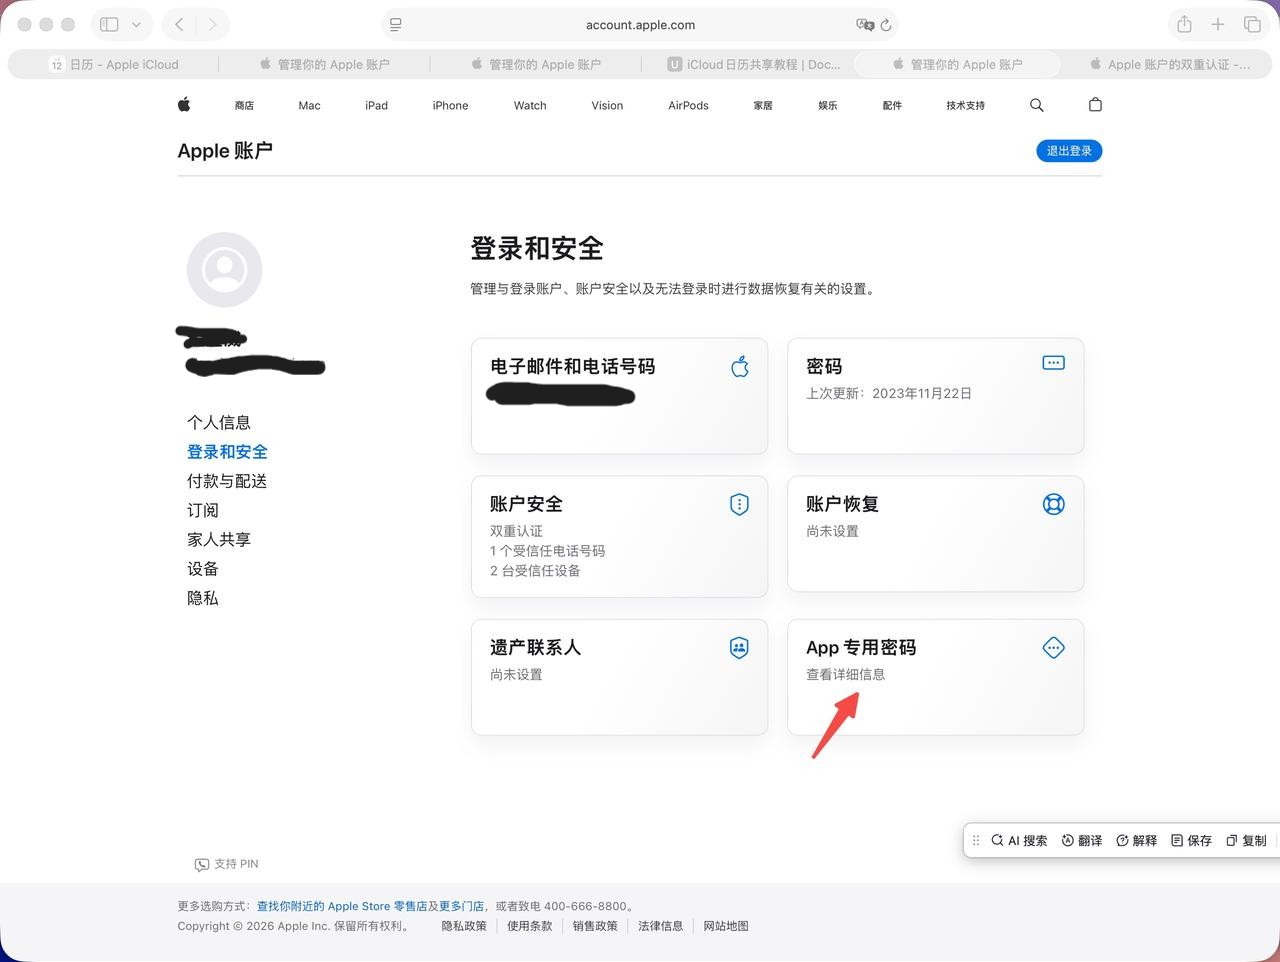The height and width of the screenshot is (962, 1280).
Task: Open the shopping bag icon
Action: 1096,104
